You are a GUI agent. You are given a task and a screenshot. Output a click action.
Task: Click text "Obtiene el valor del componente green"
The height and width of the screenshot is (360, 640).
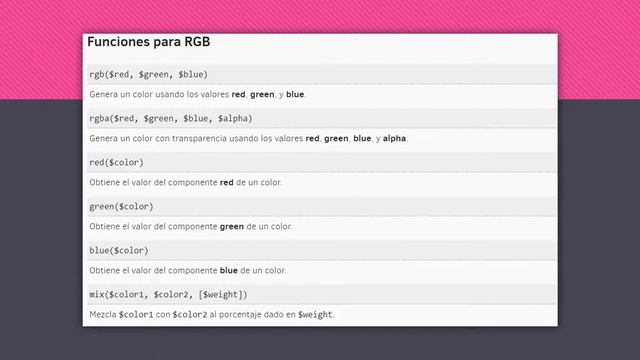click(167, 227)
